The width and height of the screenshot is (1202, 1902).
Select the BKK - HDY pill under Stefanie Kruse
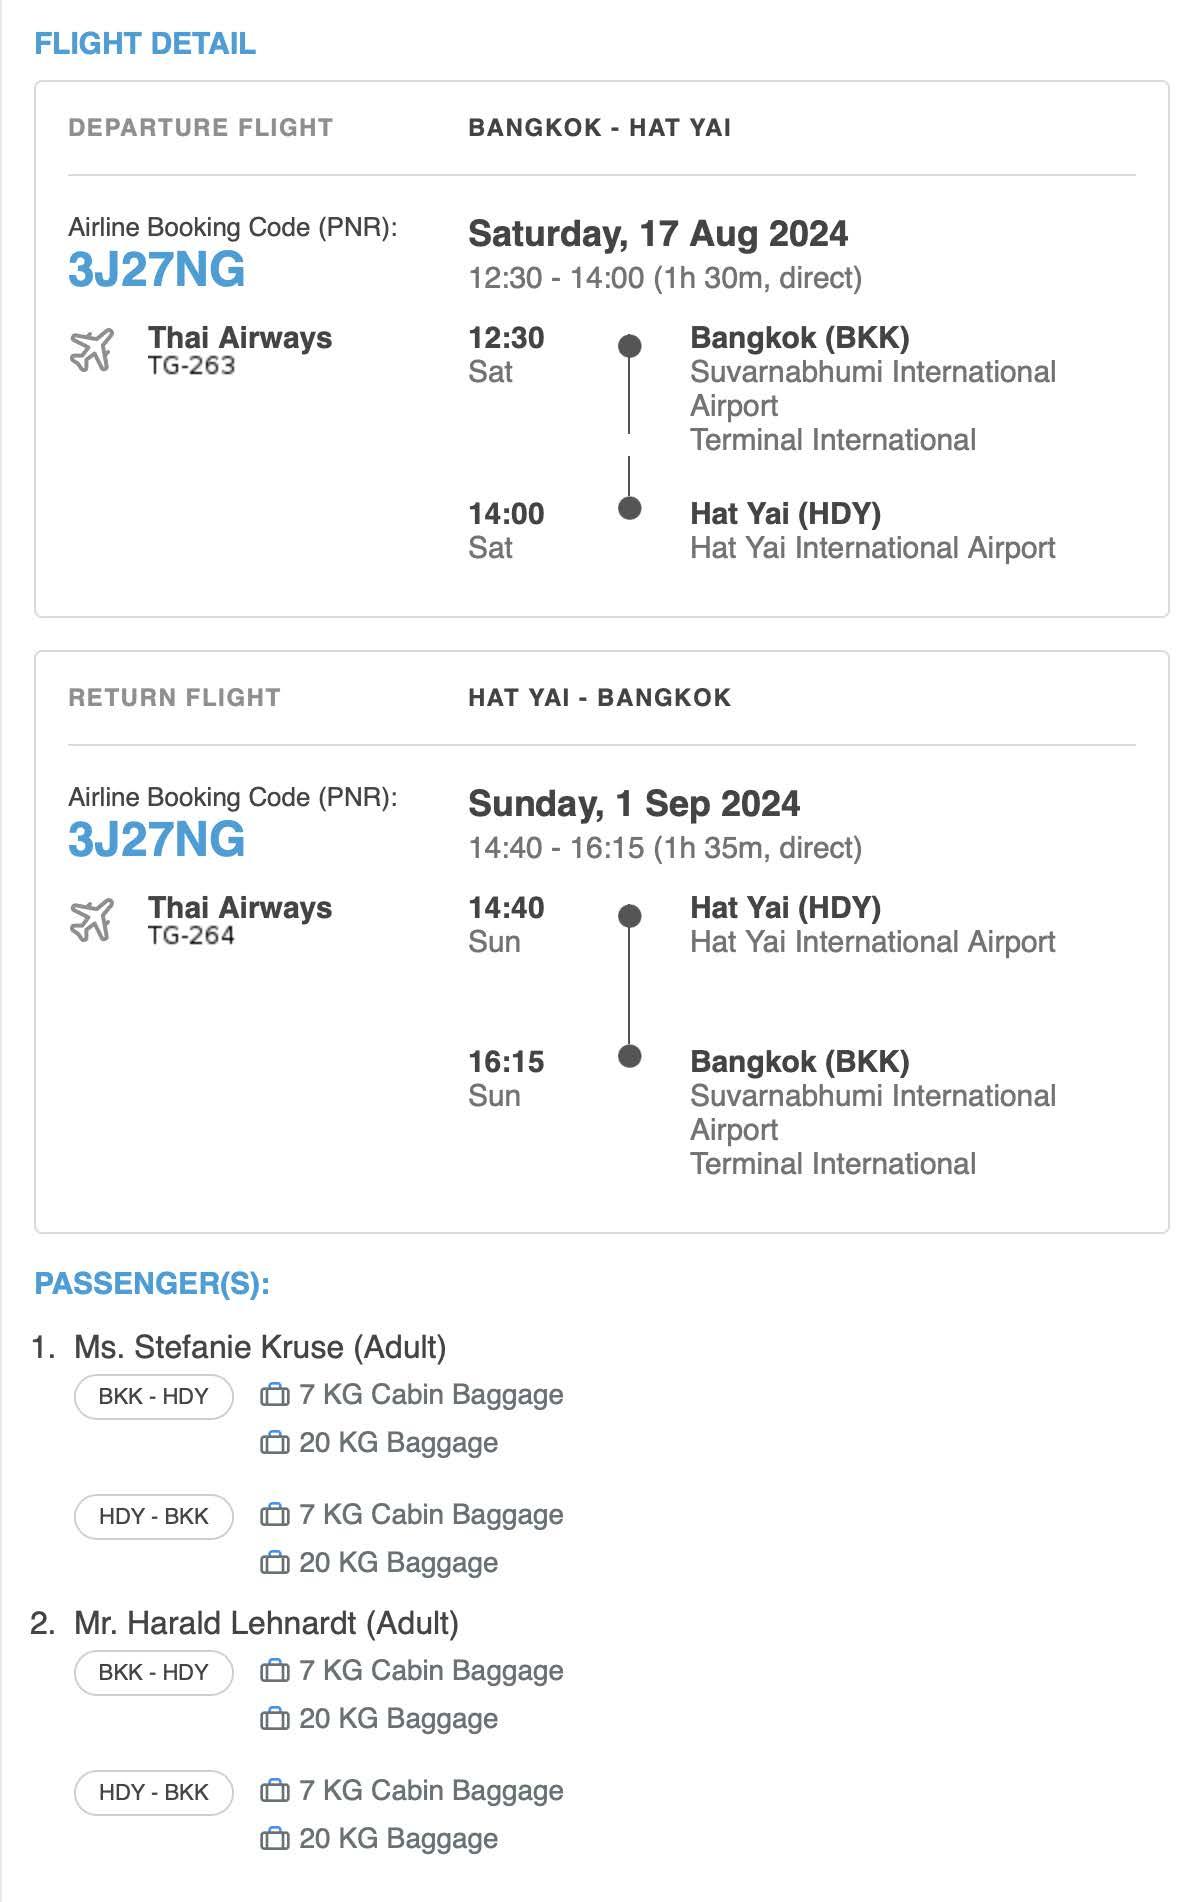153,1396
